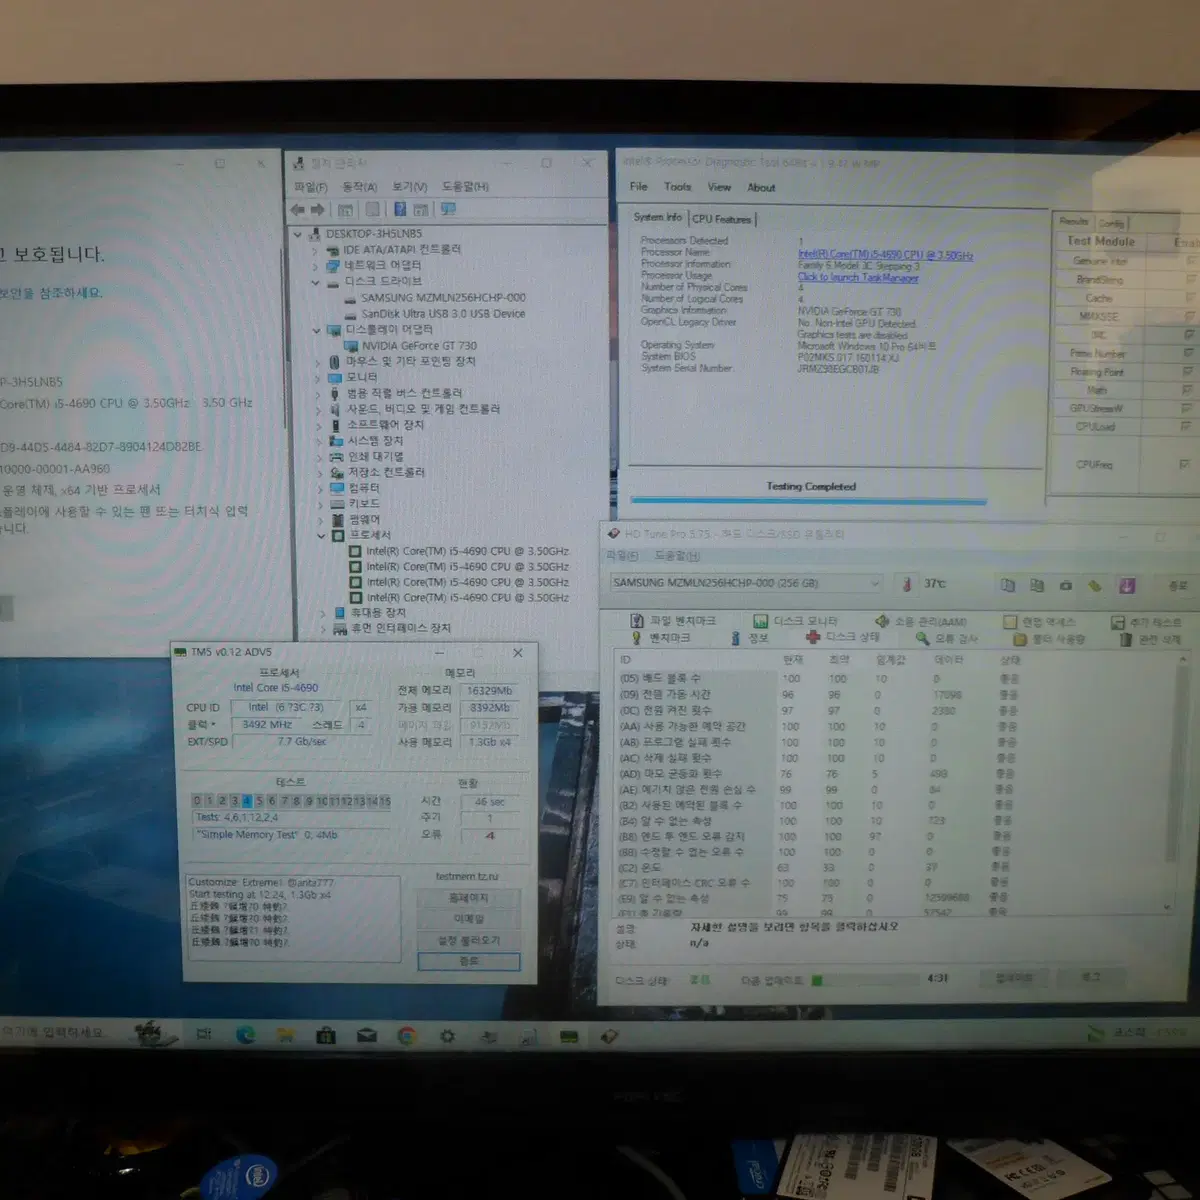
Task: Click test number 4 highlighted box in TM5
Action: click(x=246, y=801)
